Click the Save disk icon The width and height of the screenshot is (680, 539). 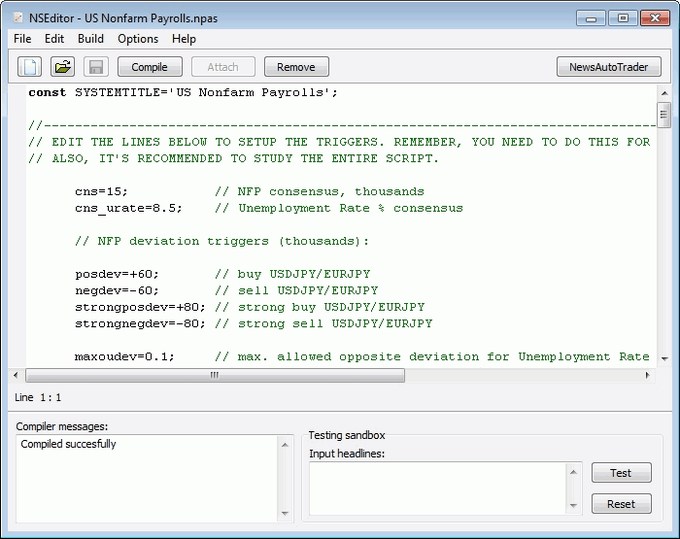click(95, 67)
